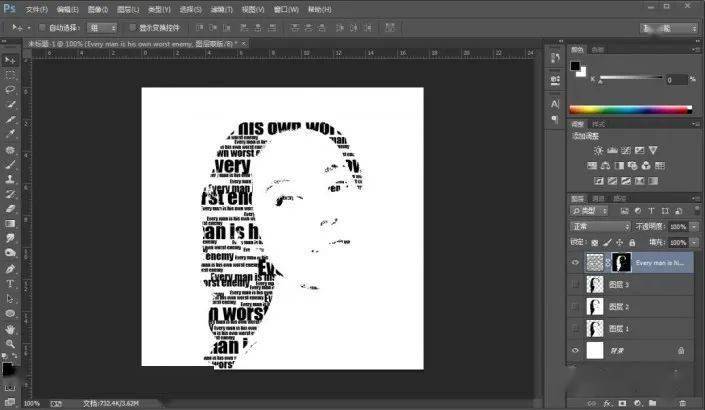
Task: Select the Horizontal Type tool
Action: coord(10,284)
